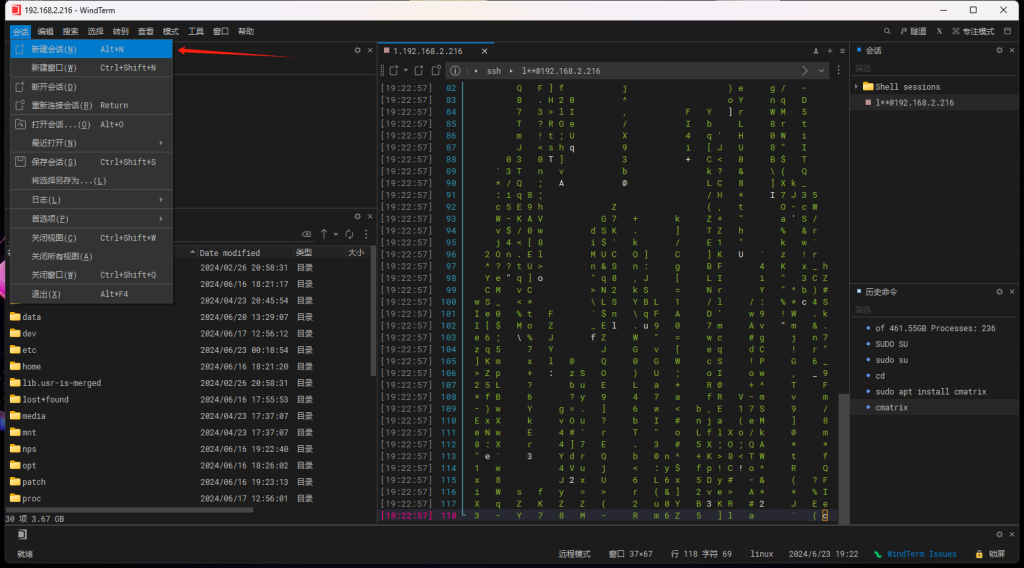Click the new session icon in terminal toolbar
Viewport: 1024px width, 568px height.
click(393, 71)
